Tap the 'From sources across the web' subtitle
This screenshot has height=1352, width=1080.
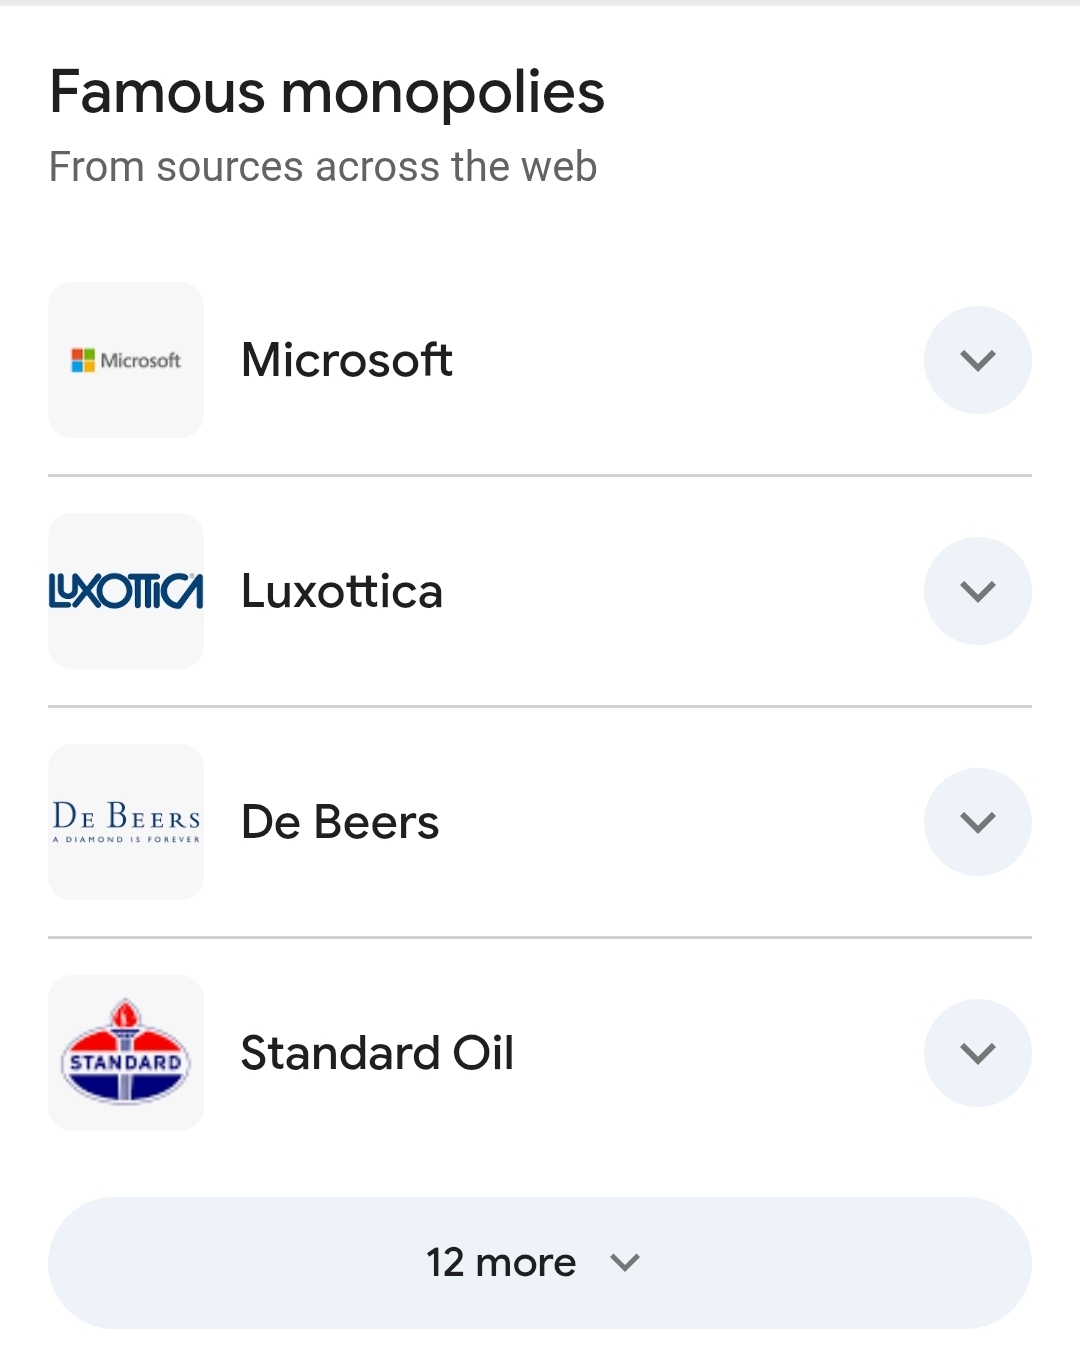click(323, 167)
